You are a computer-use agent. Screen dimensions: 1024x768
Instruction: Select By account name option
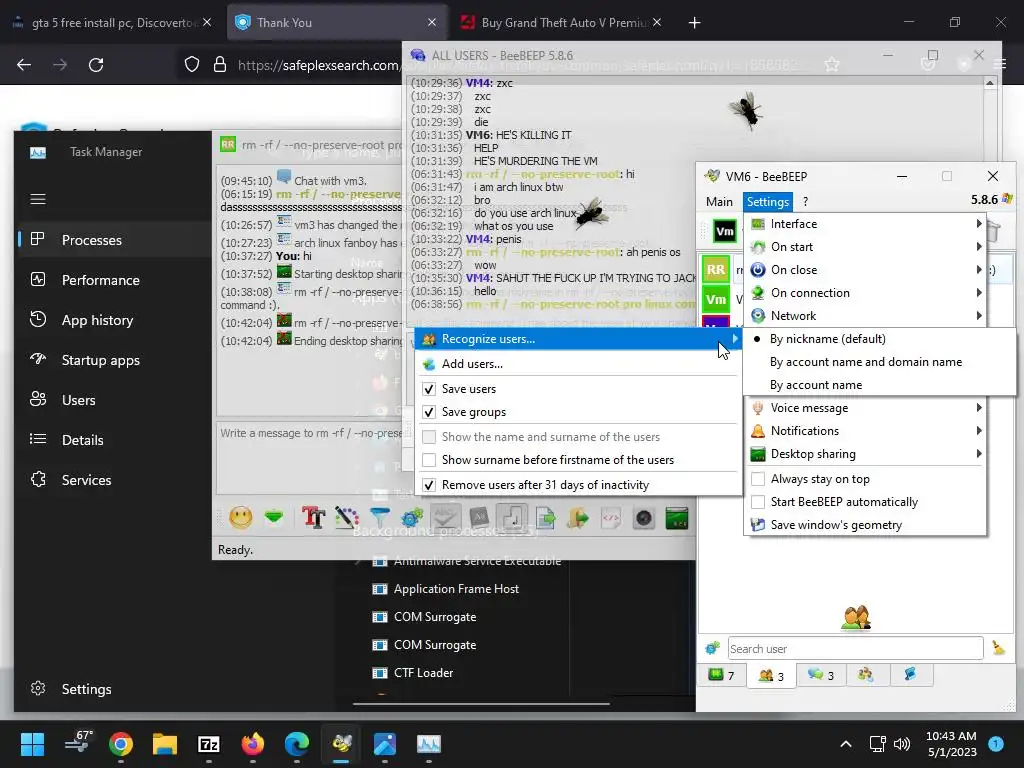pos(879,385)
